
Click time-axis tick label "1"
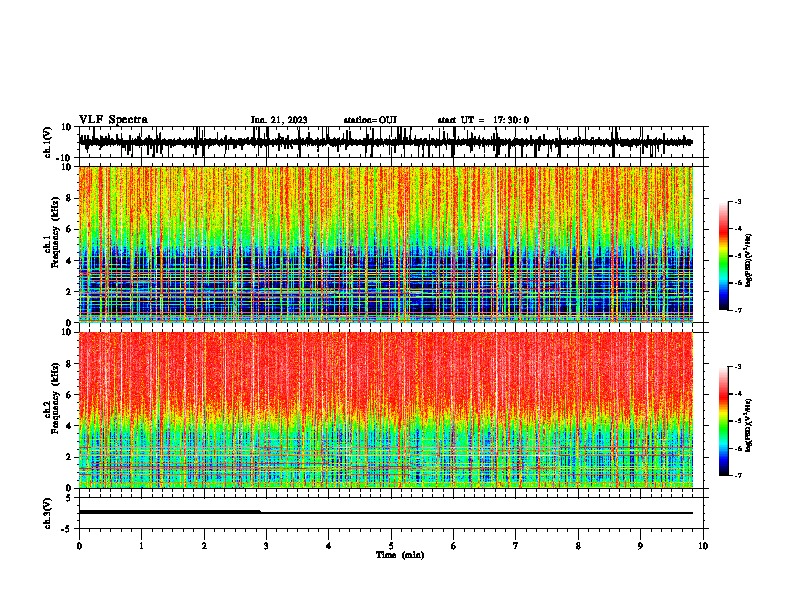(x=141, y=545)
